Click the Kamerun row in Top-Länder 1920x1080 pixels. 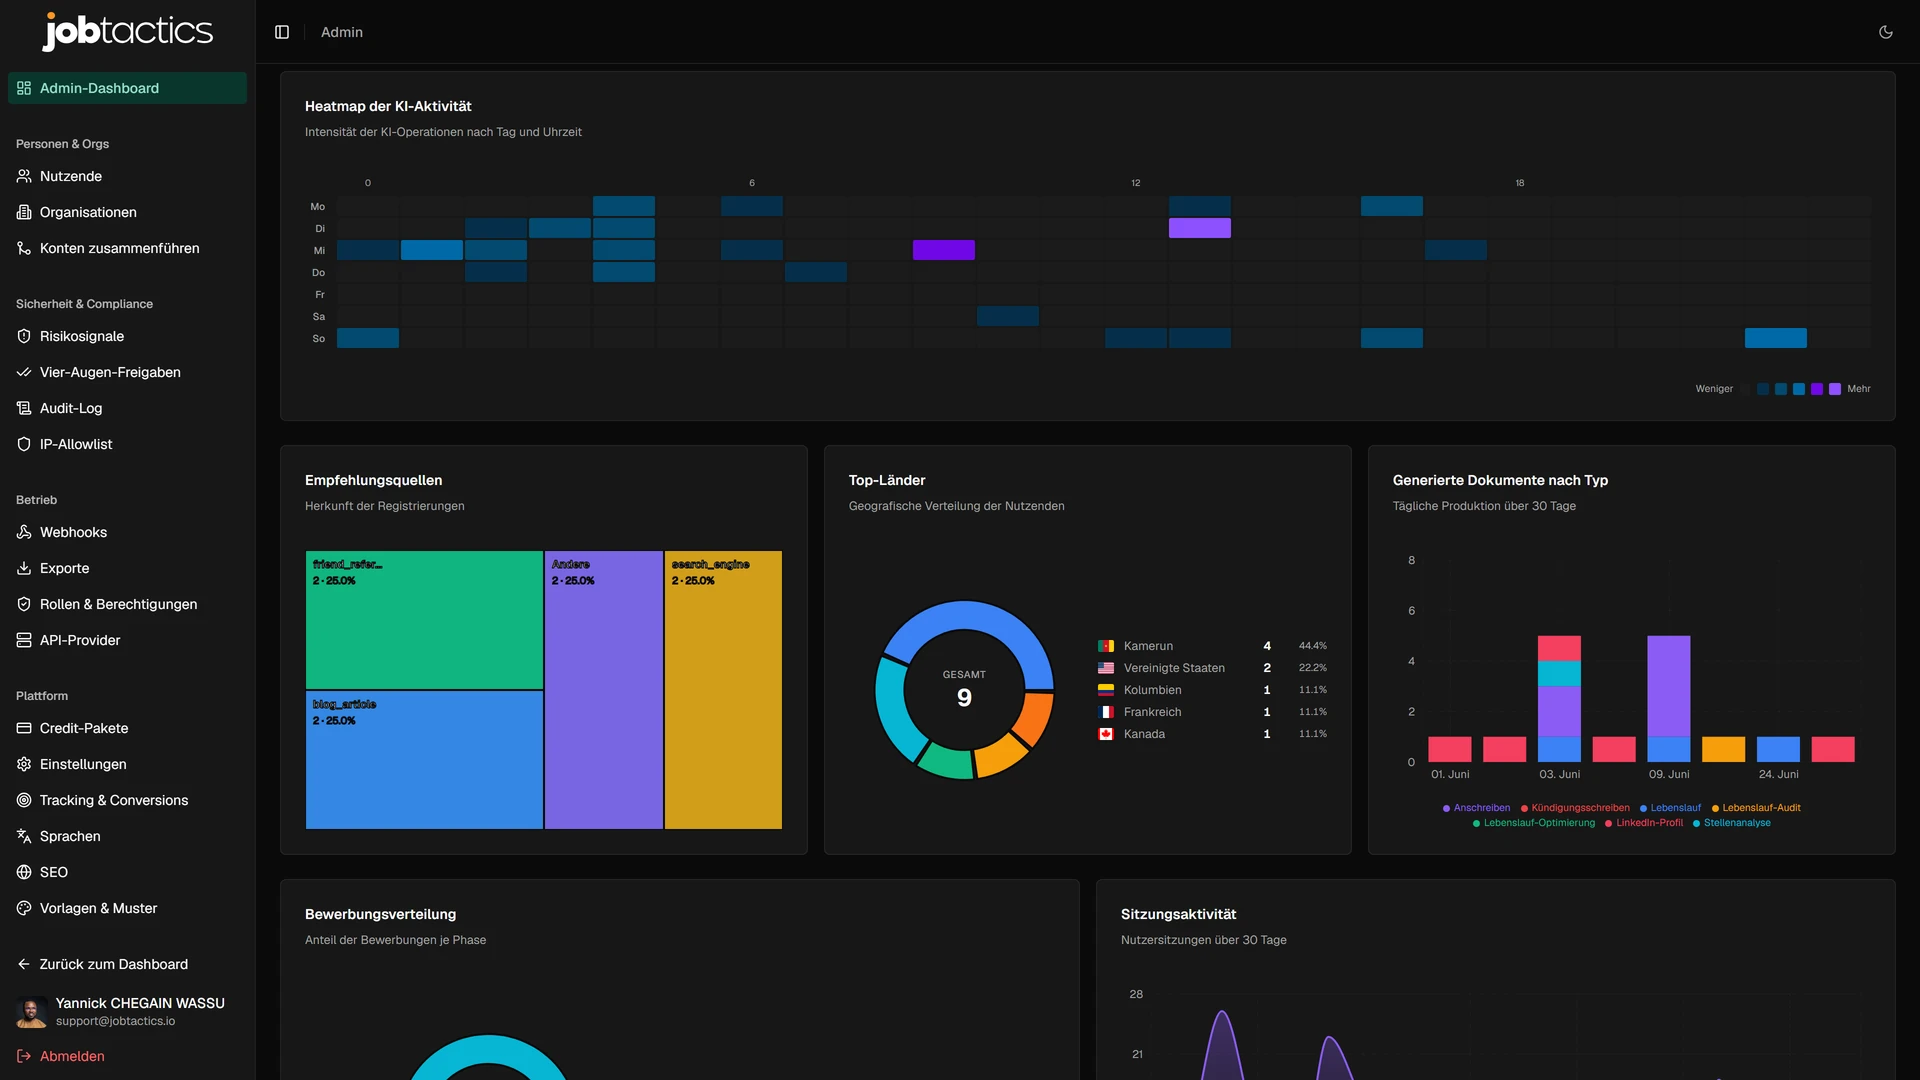tap(1212, 646)
